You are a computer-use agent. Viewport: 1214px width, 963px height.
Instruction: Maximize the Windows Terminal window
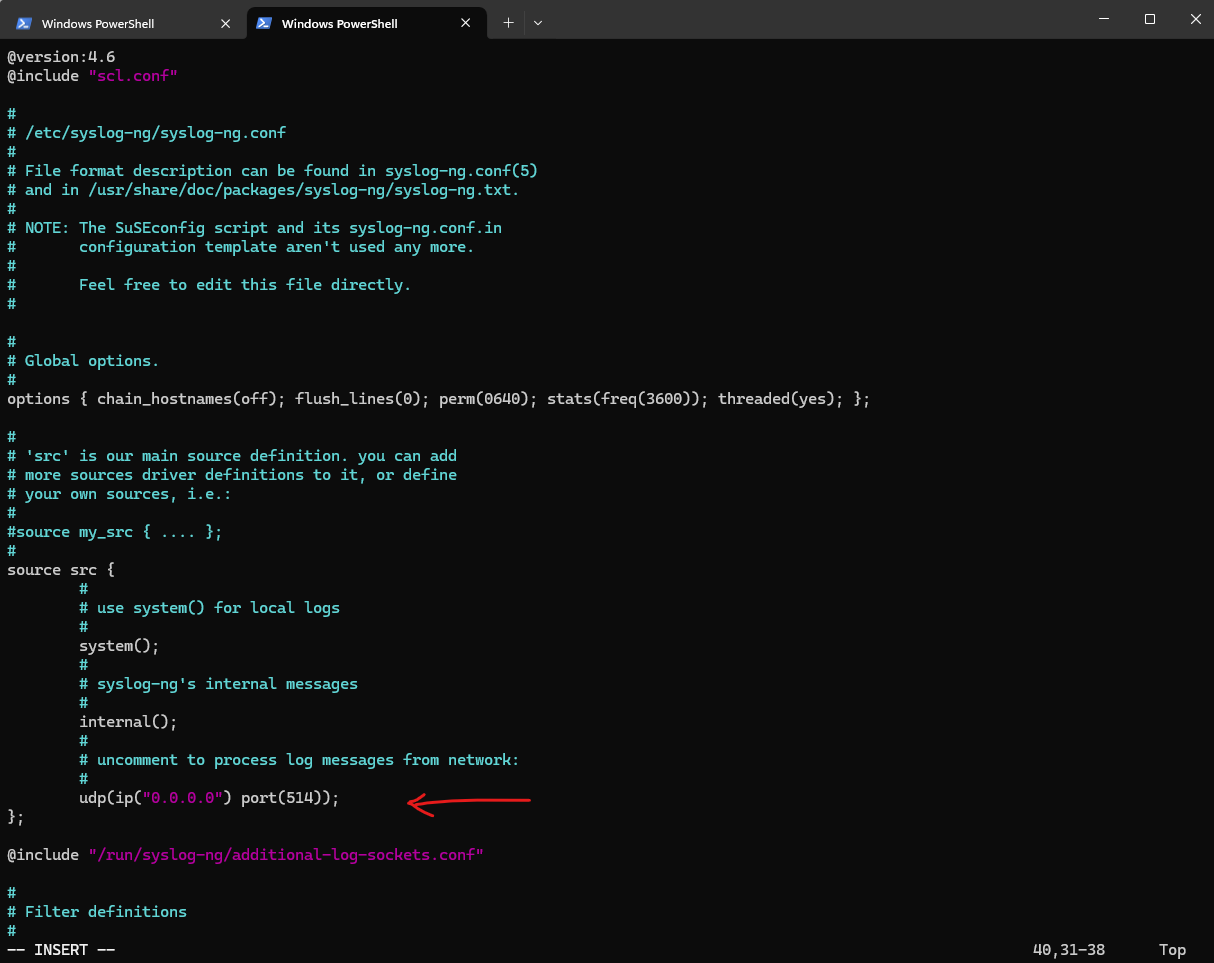(1150, 19)
